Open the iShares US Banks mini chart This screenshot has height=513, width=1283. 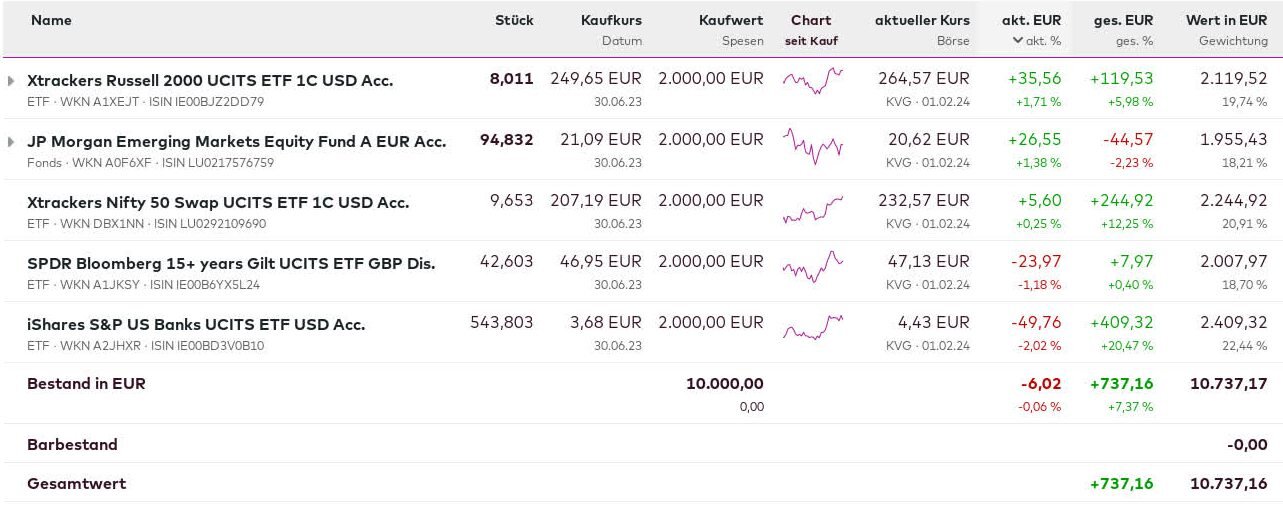(812, 328)
